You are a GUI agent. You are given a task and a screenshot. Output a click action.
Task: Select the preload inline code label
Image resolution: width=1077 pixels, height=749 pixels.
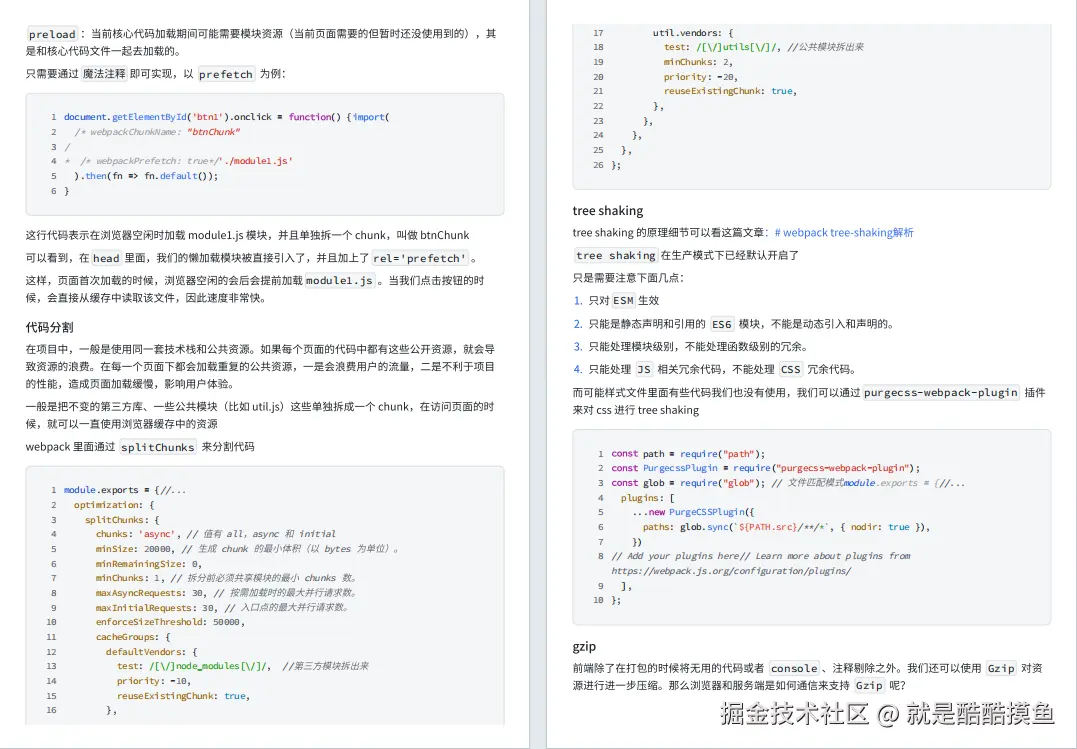pos(51,33)
